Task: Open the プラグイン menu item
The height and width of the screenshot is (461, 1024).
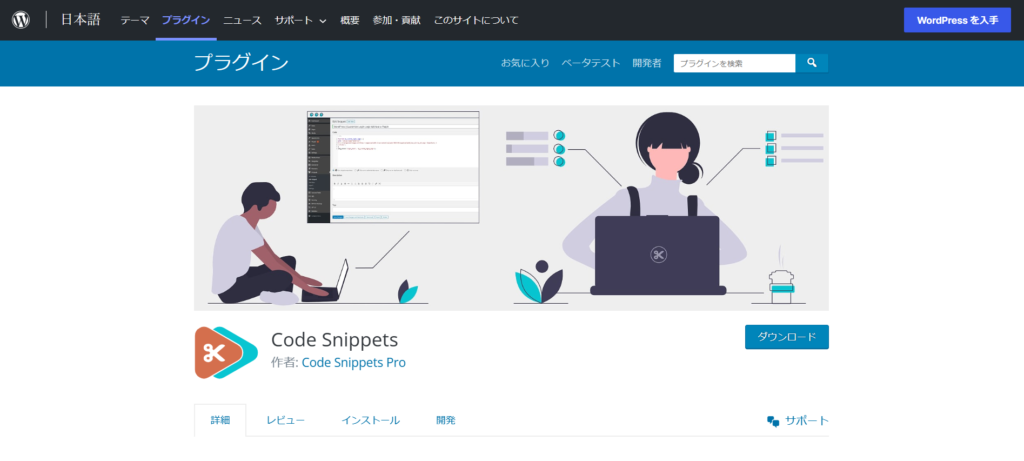Action: coord(186,20)
